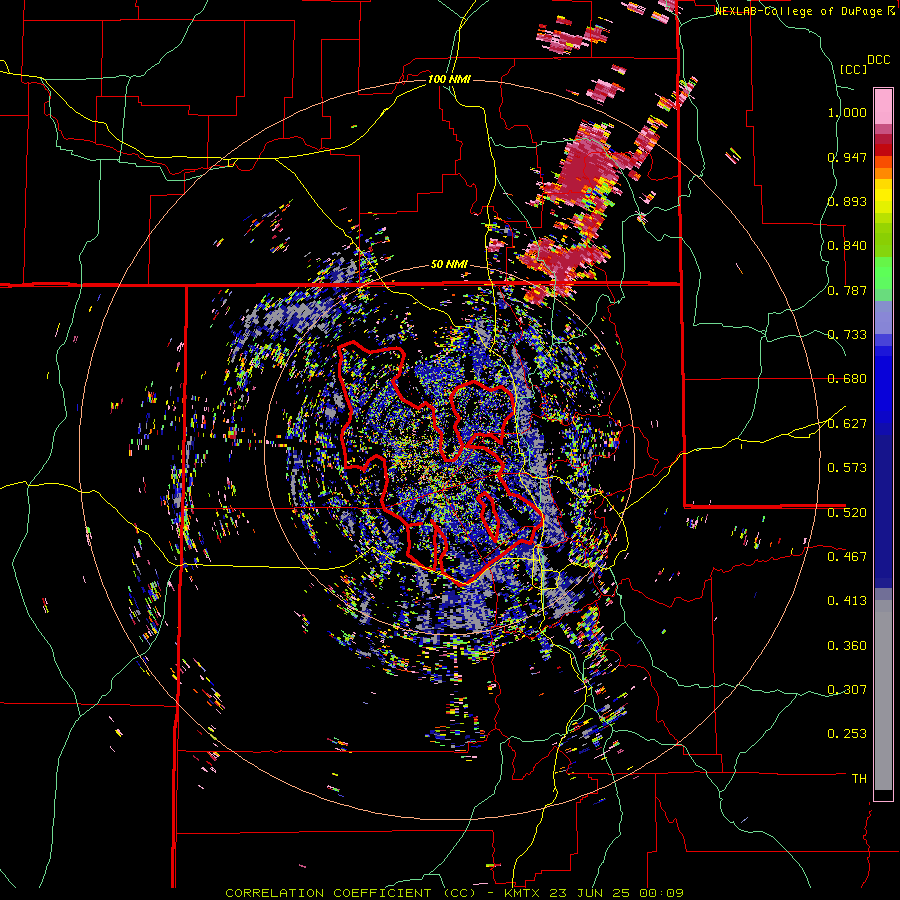Pick the orange color bar segment

[883, 173]
